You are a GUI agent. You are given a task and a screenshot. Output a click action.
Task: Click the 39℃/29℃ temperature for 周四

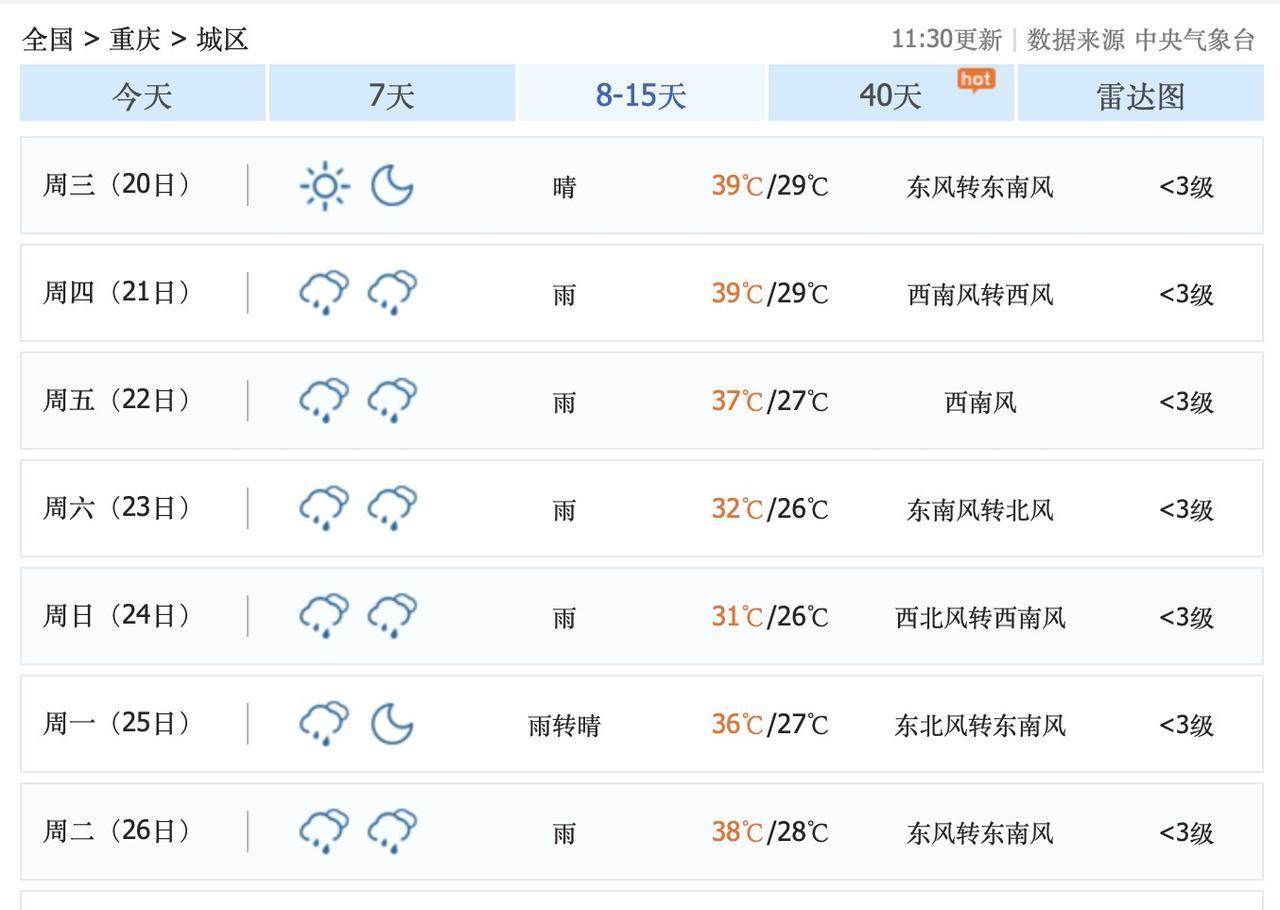click(x=770, y=294)
